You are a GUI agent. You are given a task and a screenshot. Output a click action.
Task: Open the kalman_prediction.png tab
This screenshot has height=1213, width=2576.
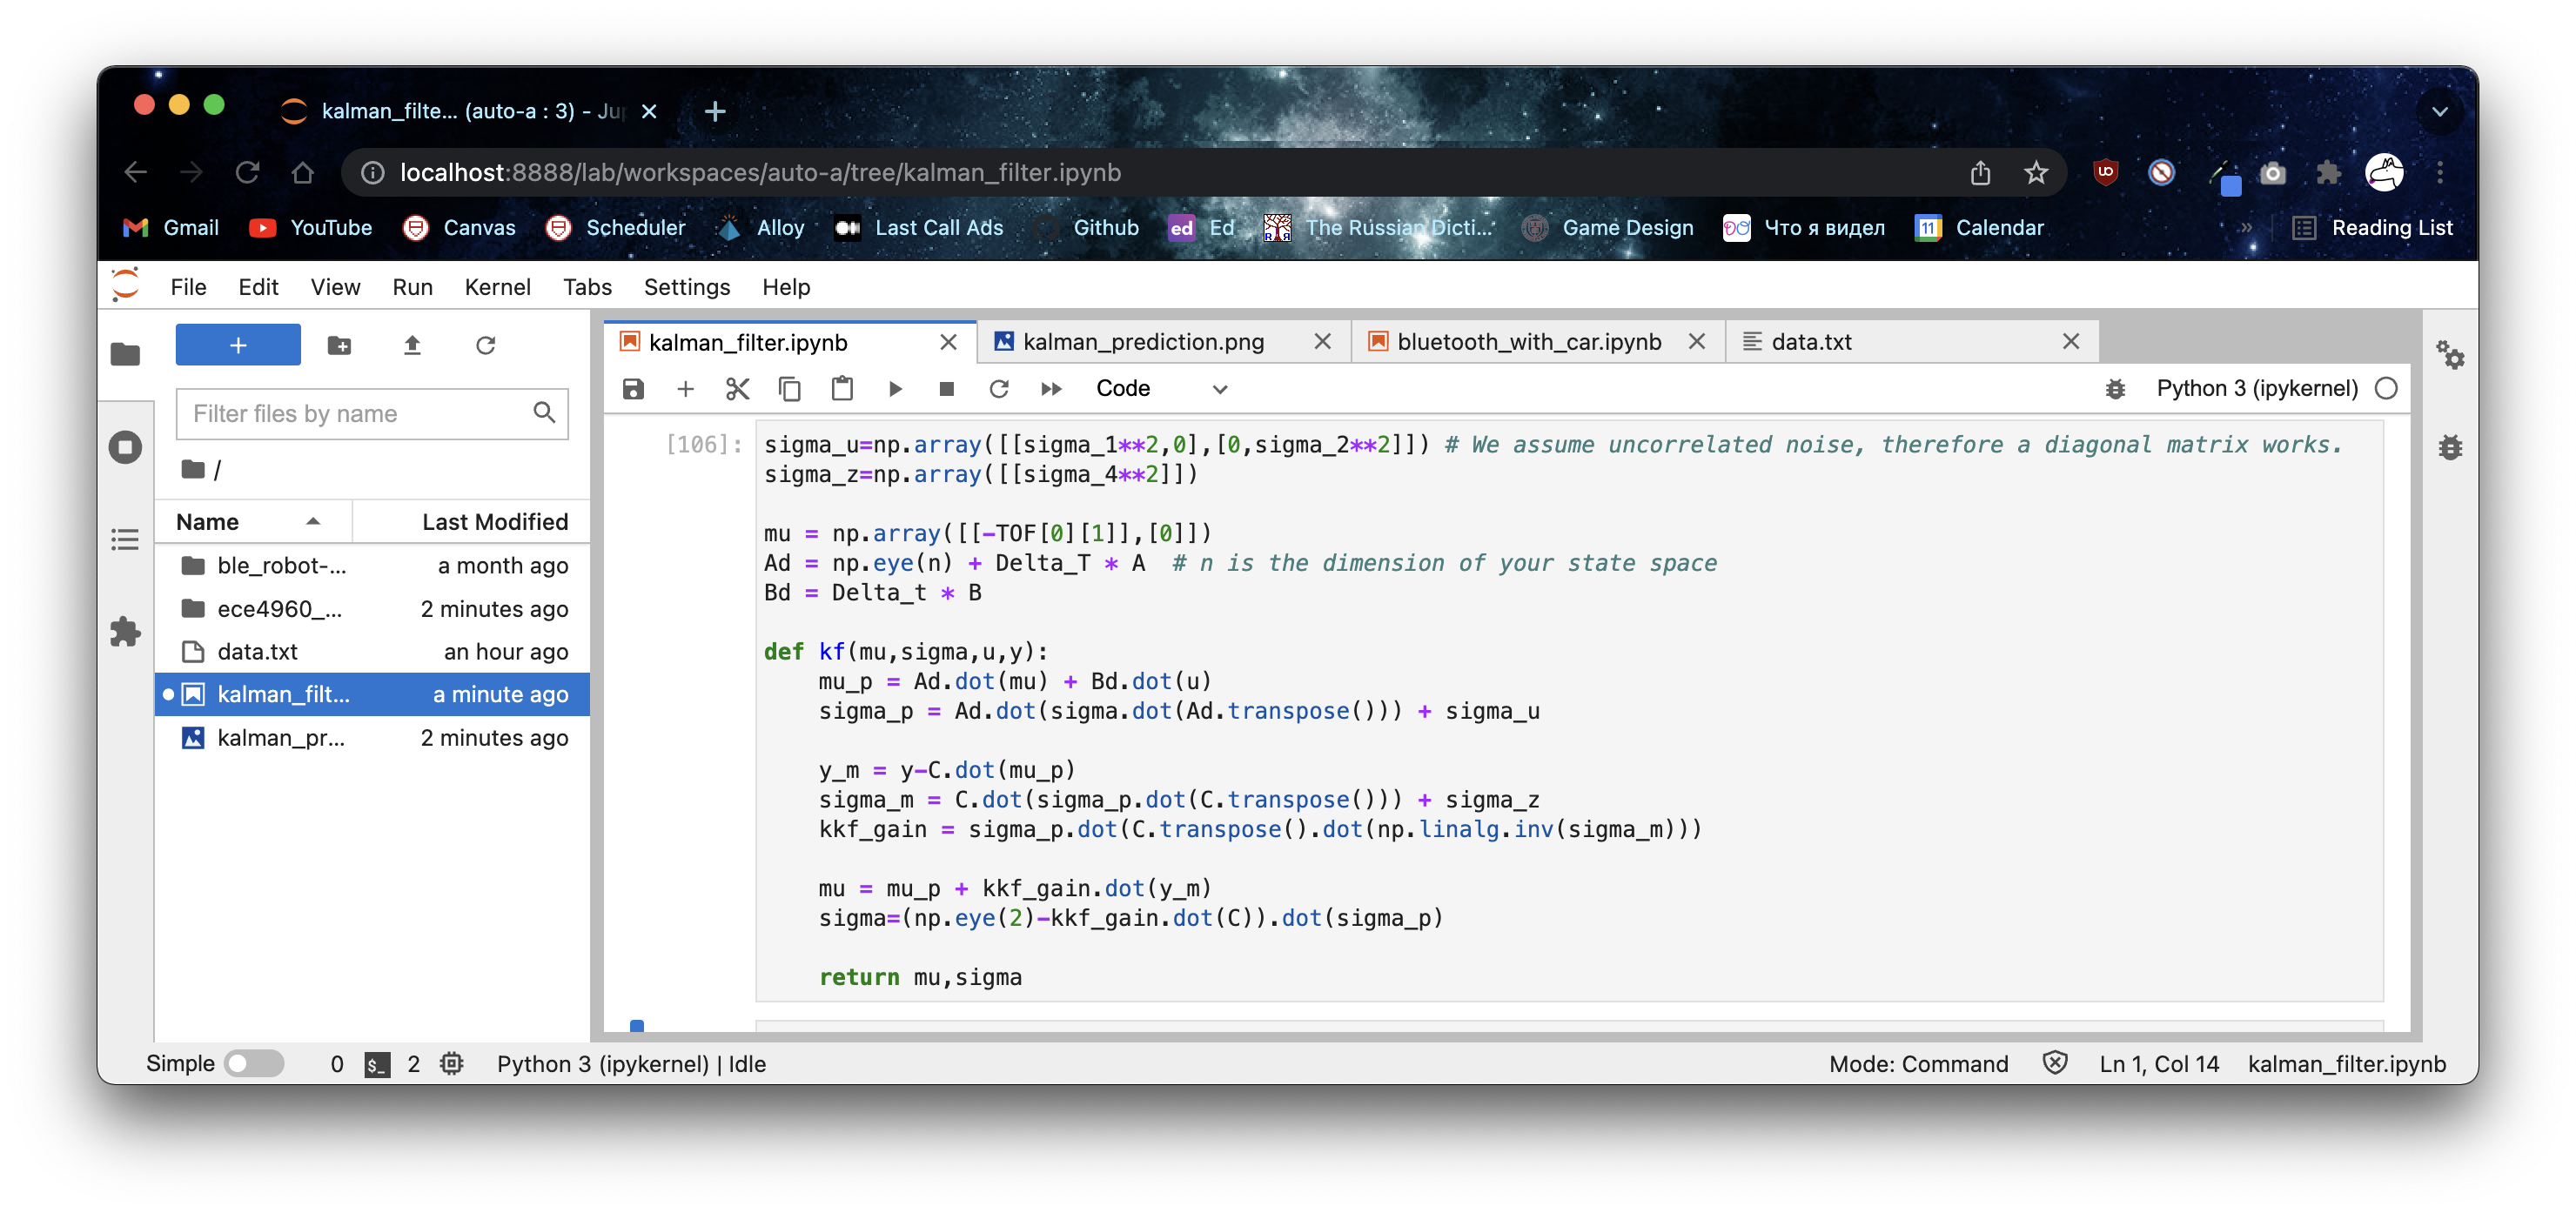pyautogui.click(x=1144, y=340)
